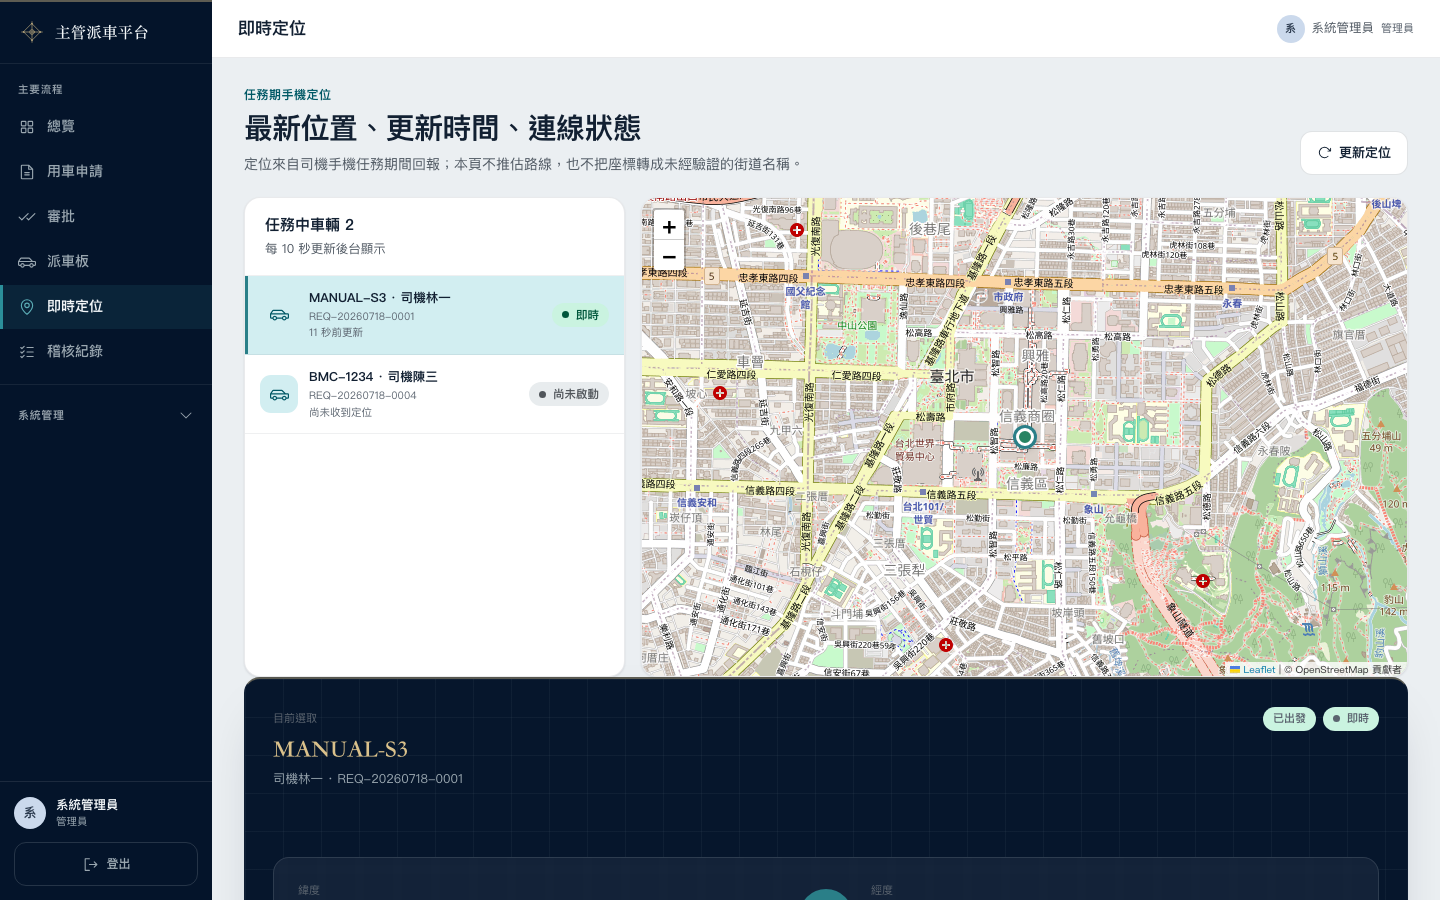The width and height of the screenshot is (1440, 900).
Task: Click the 即時定位 page title in header
Action: (x=272, y=28)
